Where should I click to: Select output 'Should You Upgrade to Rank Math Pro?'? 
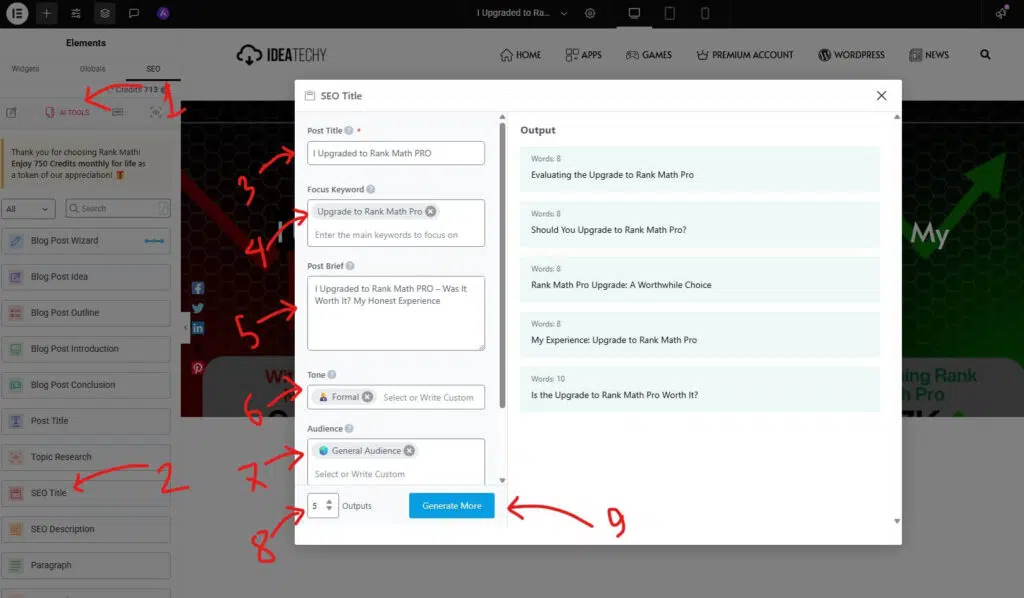click(x=699, y=225)
